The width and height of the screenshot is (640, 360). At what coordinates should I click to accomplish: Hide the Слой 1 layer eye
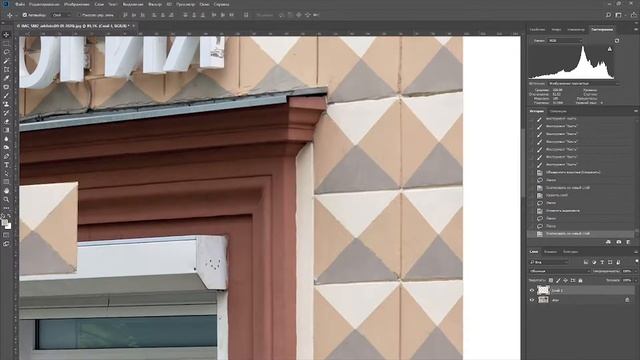point(532,291)
